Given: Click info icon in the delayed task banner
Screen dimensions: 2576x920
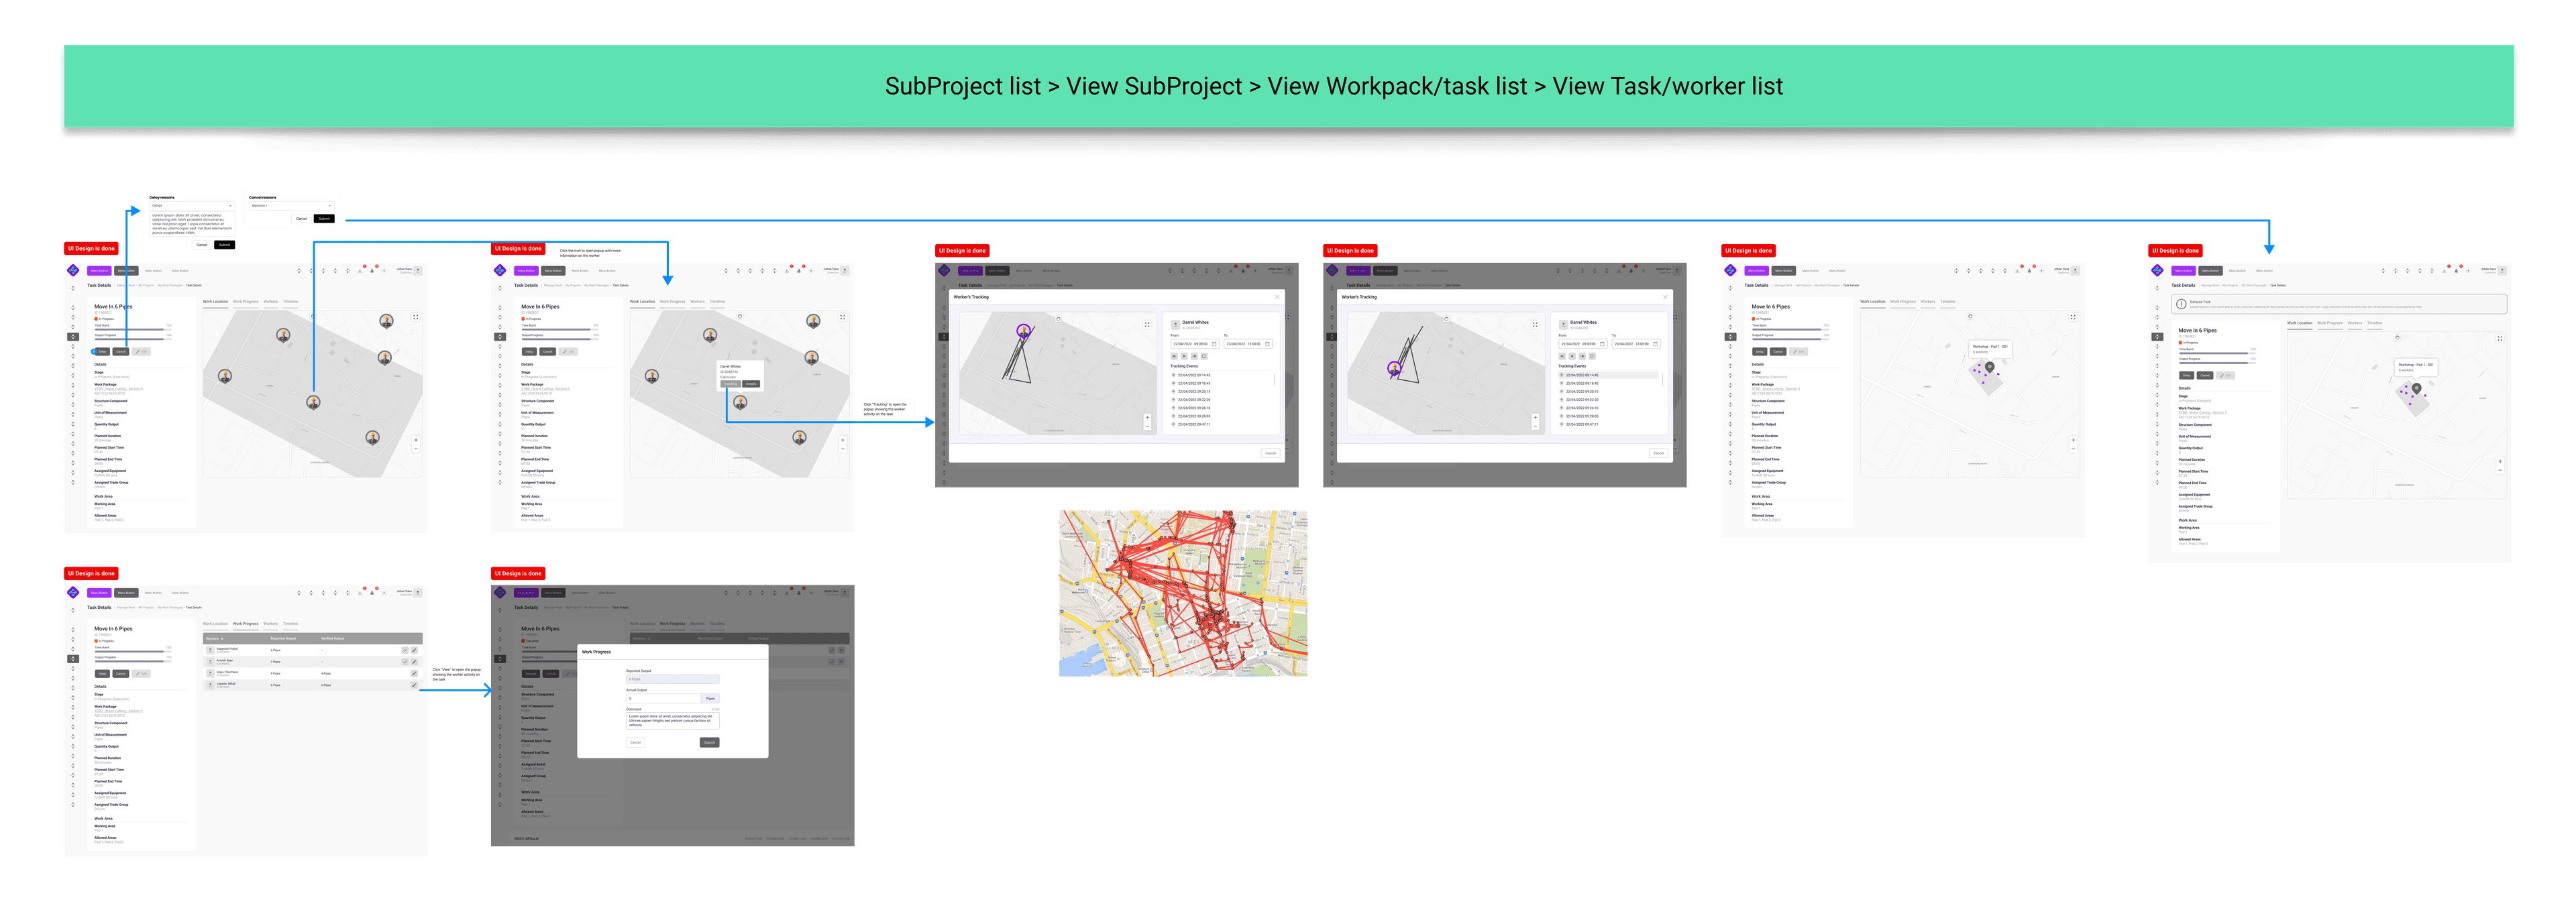Looking at the screenshot, I should (x=2182, y=304).
